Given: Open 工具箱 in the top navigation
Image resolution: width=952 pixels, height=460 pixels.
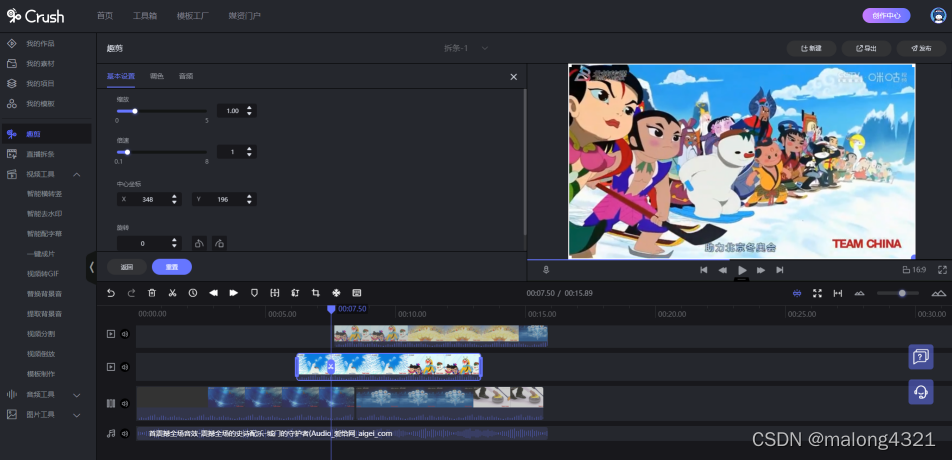Looking at the screenshot, I should [x=145, y=16].
